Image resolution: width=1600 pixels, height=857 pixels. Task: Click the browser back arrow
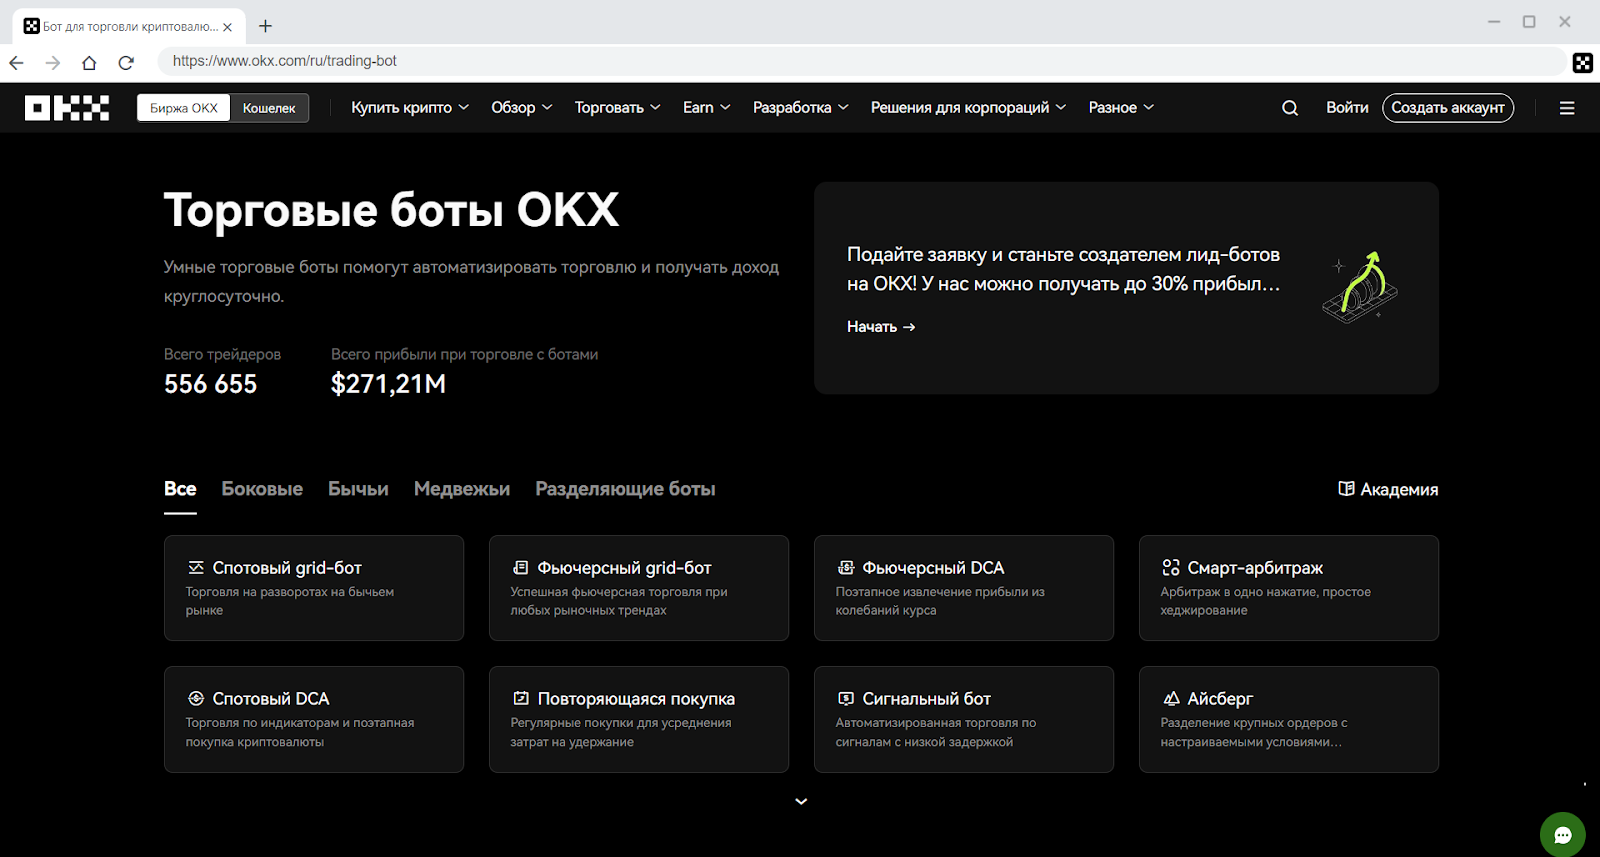pyautogui.click(x=16, y=62)
